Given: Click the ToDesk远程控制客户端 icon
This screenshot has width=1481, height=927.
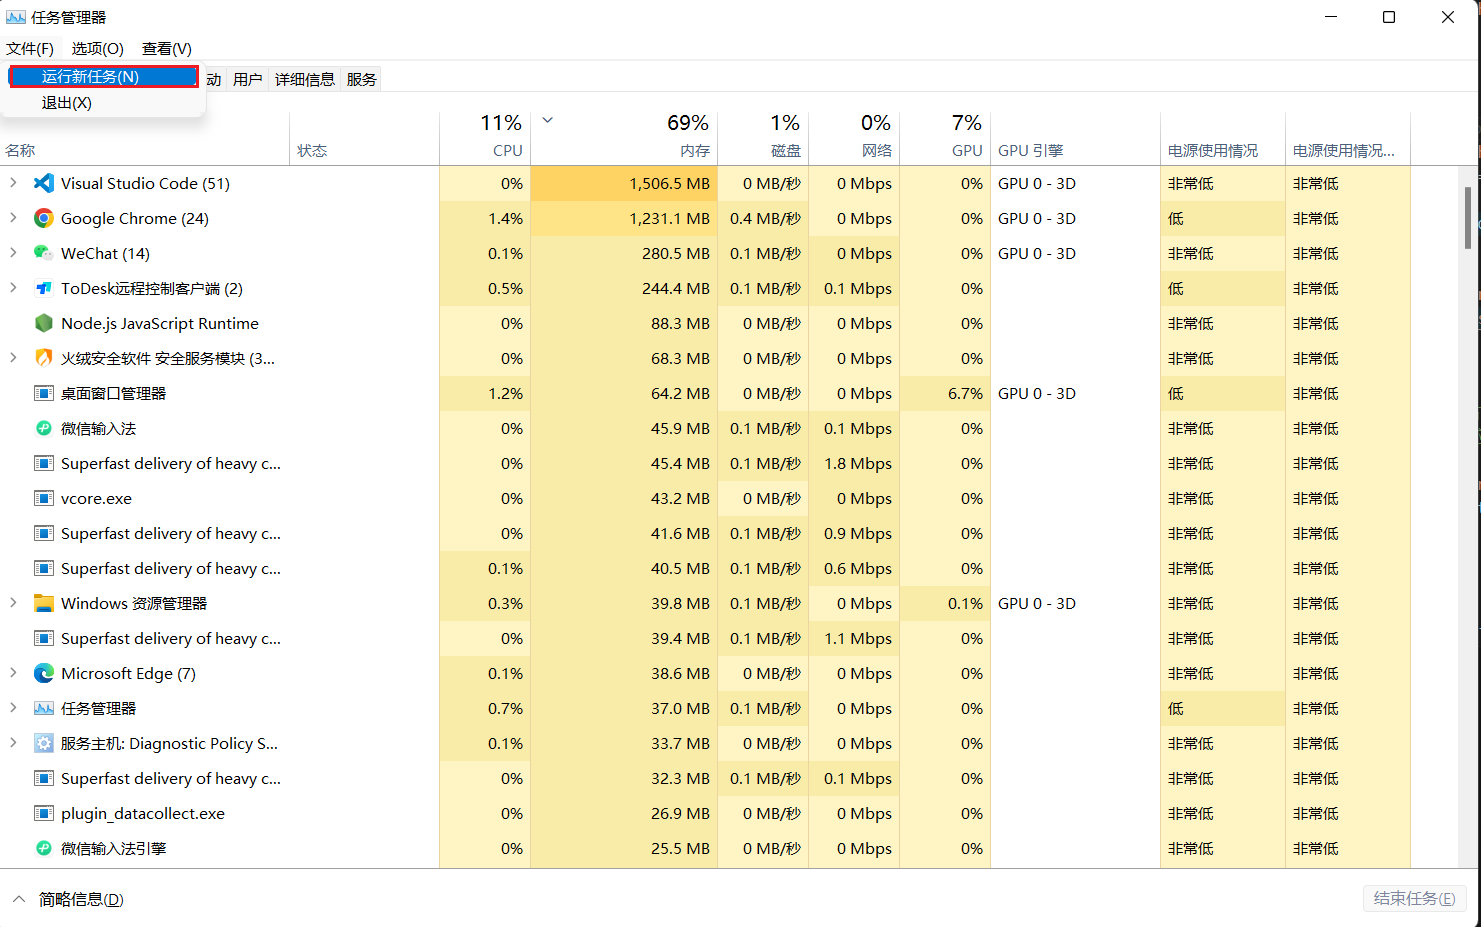Looking at the screenshot, I should pos(44,288).
